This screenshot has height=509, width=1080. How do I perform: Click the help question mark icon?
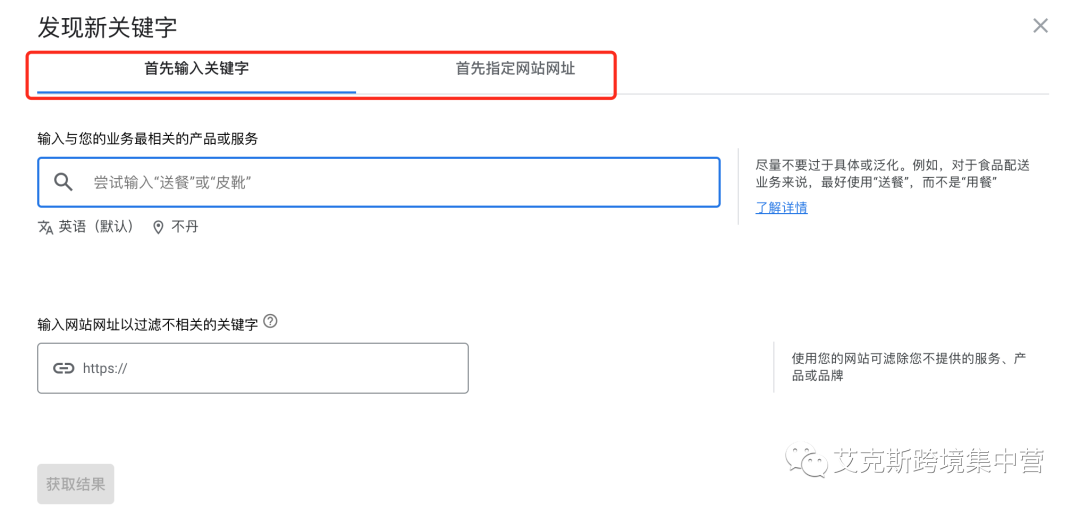[x=271, y=322]
